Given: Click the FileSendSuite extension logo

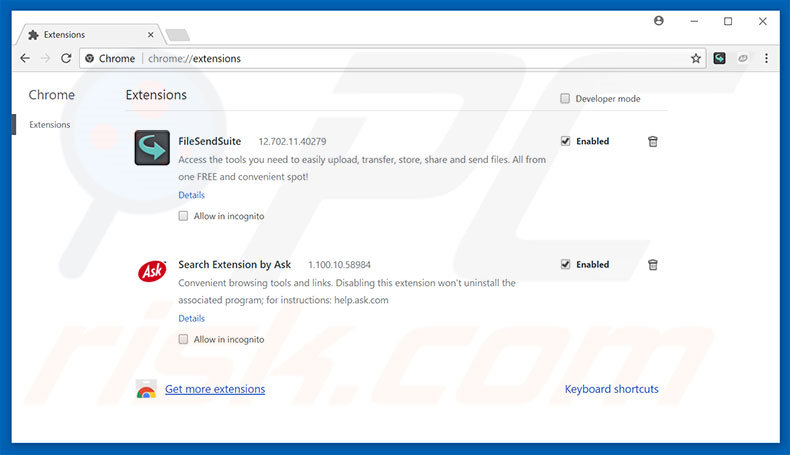Looking at the screenshot, I should pyautogui.click(x=152, y=148).
